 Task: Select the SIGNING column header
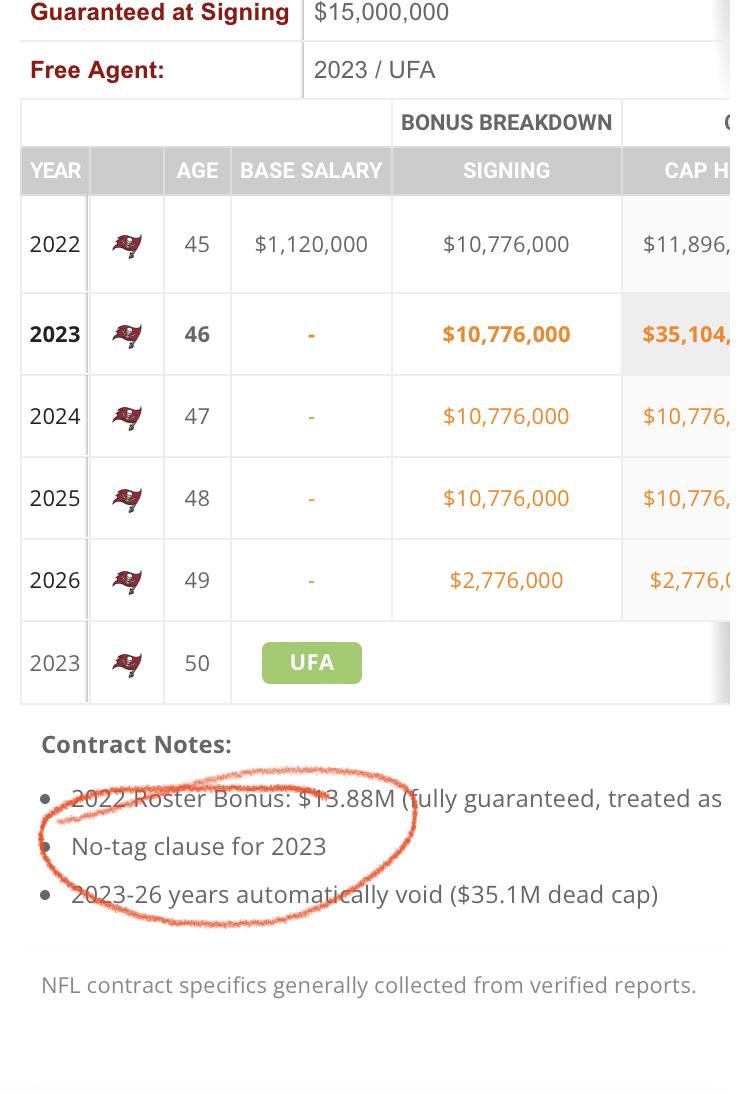coord(507,171)
